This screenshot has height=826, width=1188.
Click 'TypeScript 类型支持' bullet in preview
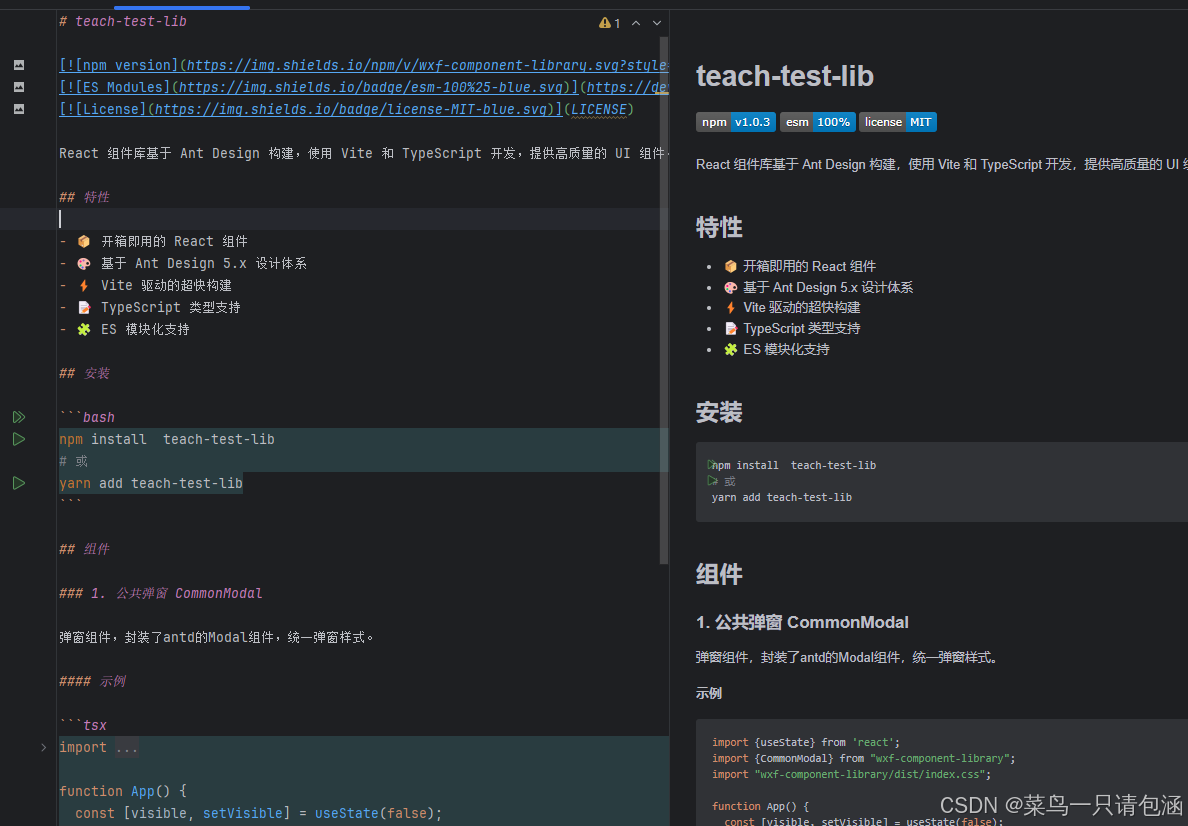click(x=802, y=328)
